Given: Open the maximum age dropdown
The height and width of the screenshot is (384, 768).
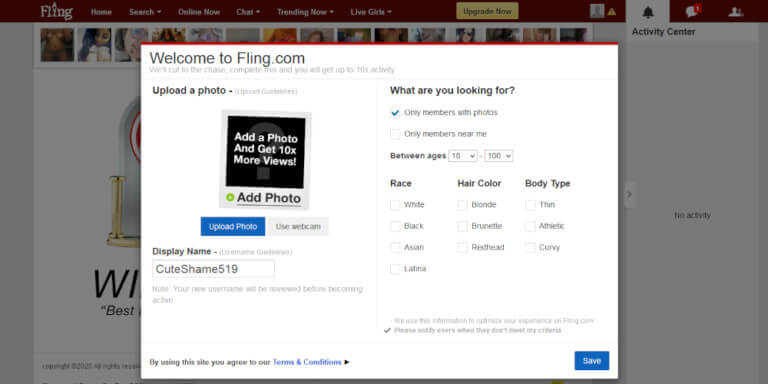Looking at the screenshot, I should click(x=499, y=156).
